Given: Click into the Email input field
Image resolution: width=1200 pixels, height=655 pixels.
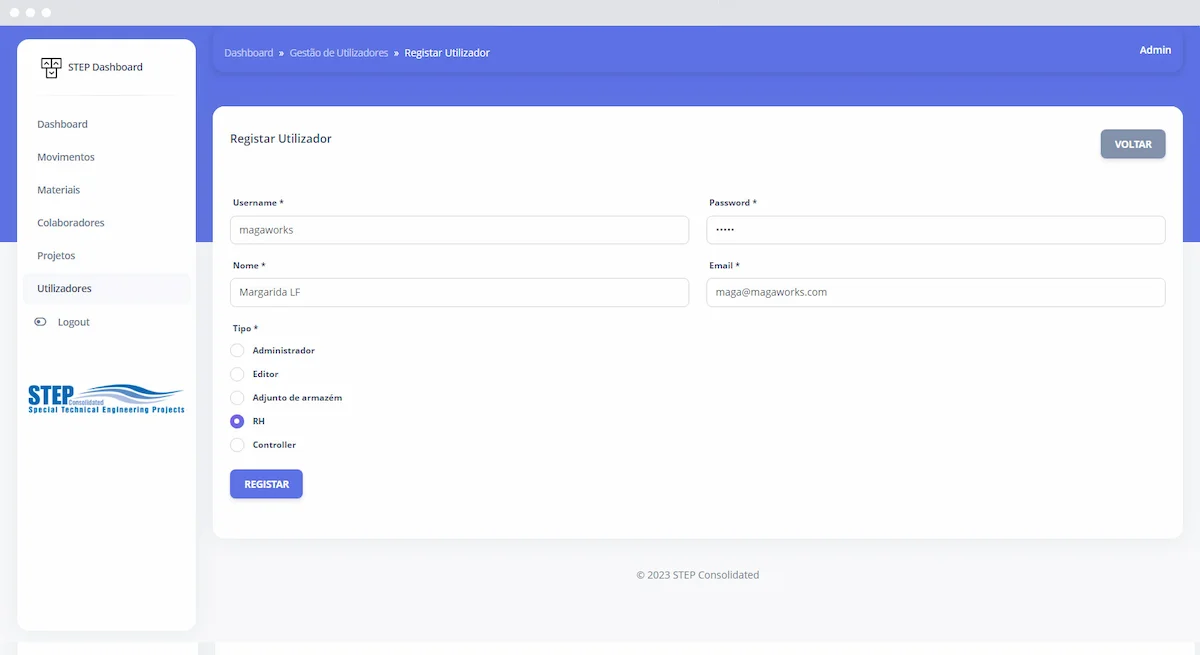Looking at the screenshot, I should [937, 292].
